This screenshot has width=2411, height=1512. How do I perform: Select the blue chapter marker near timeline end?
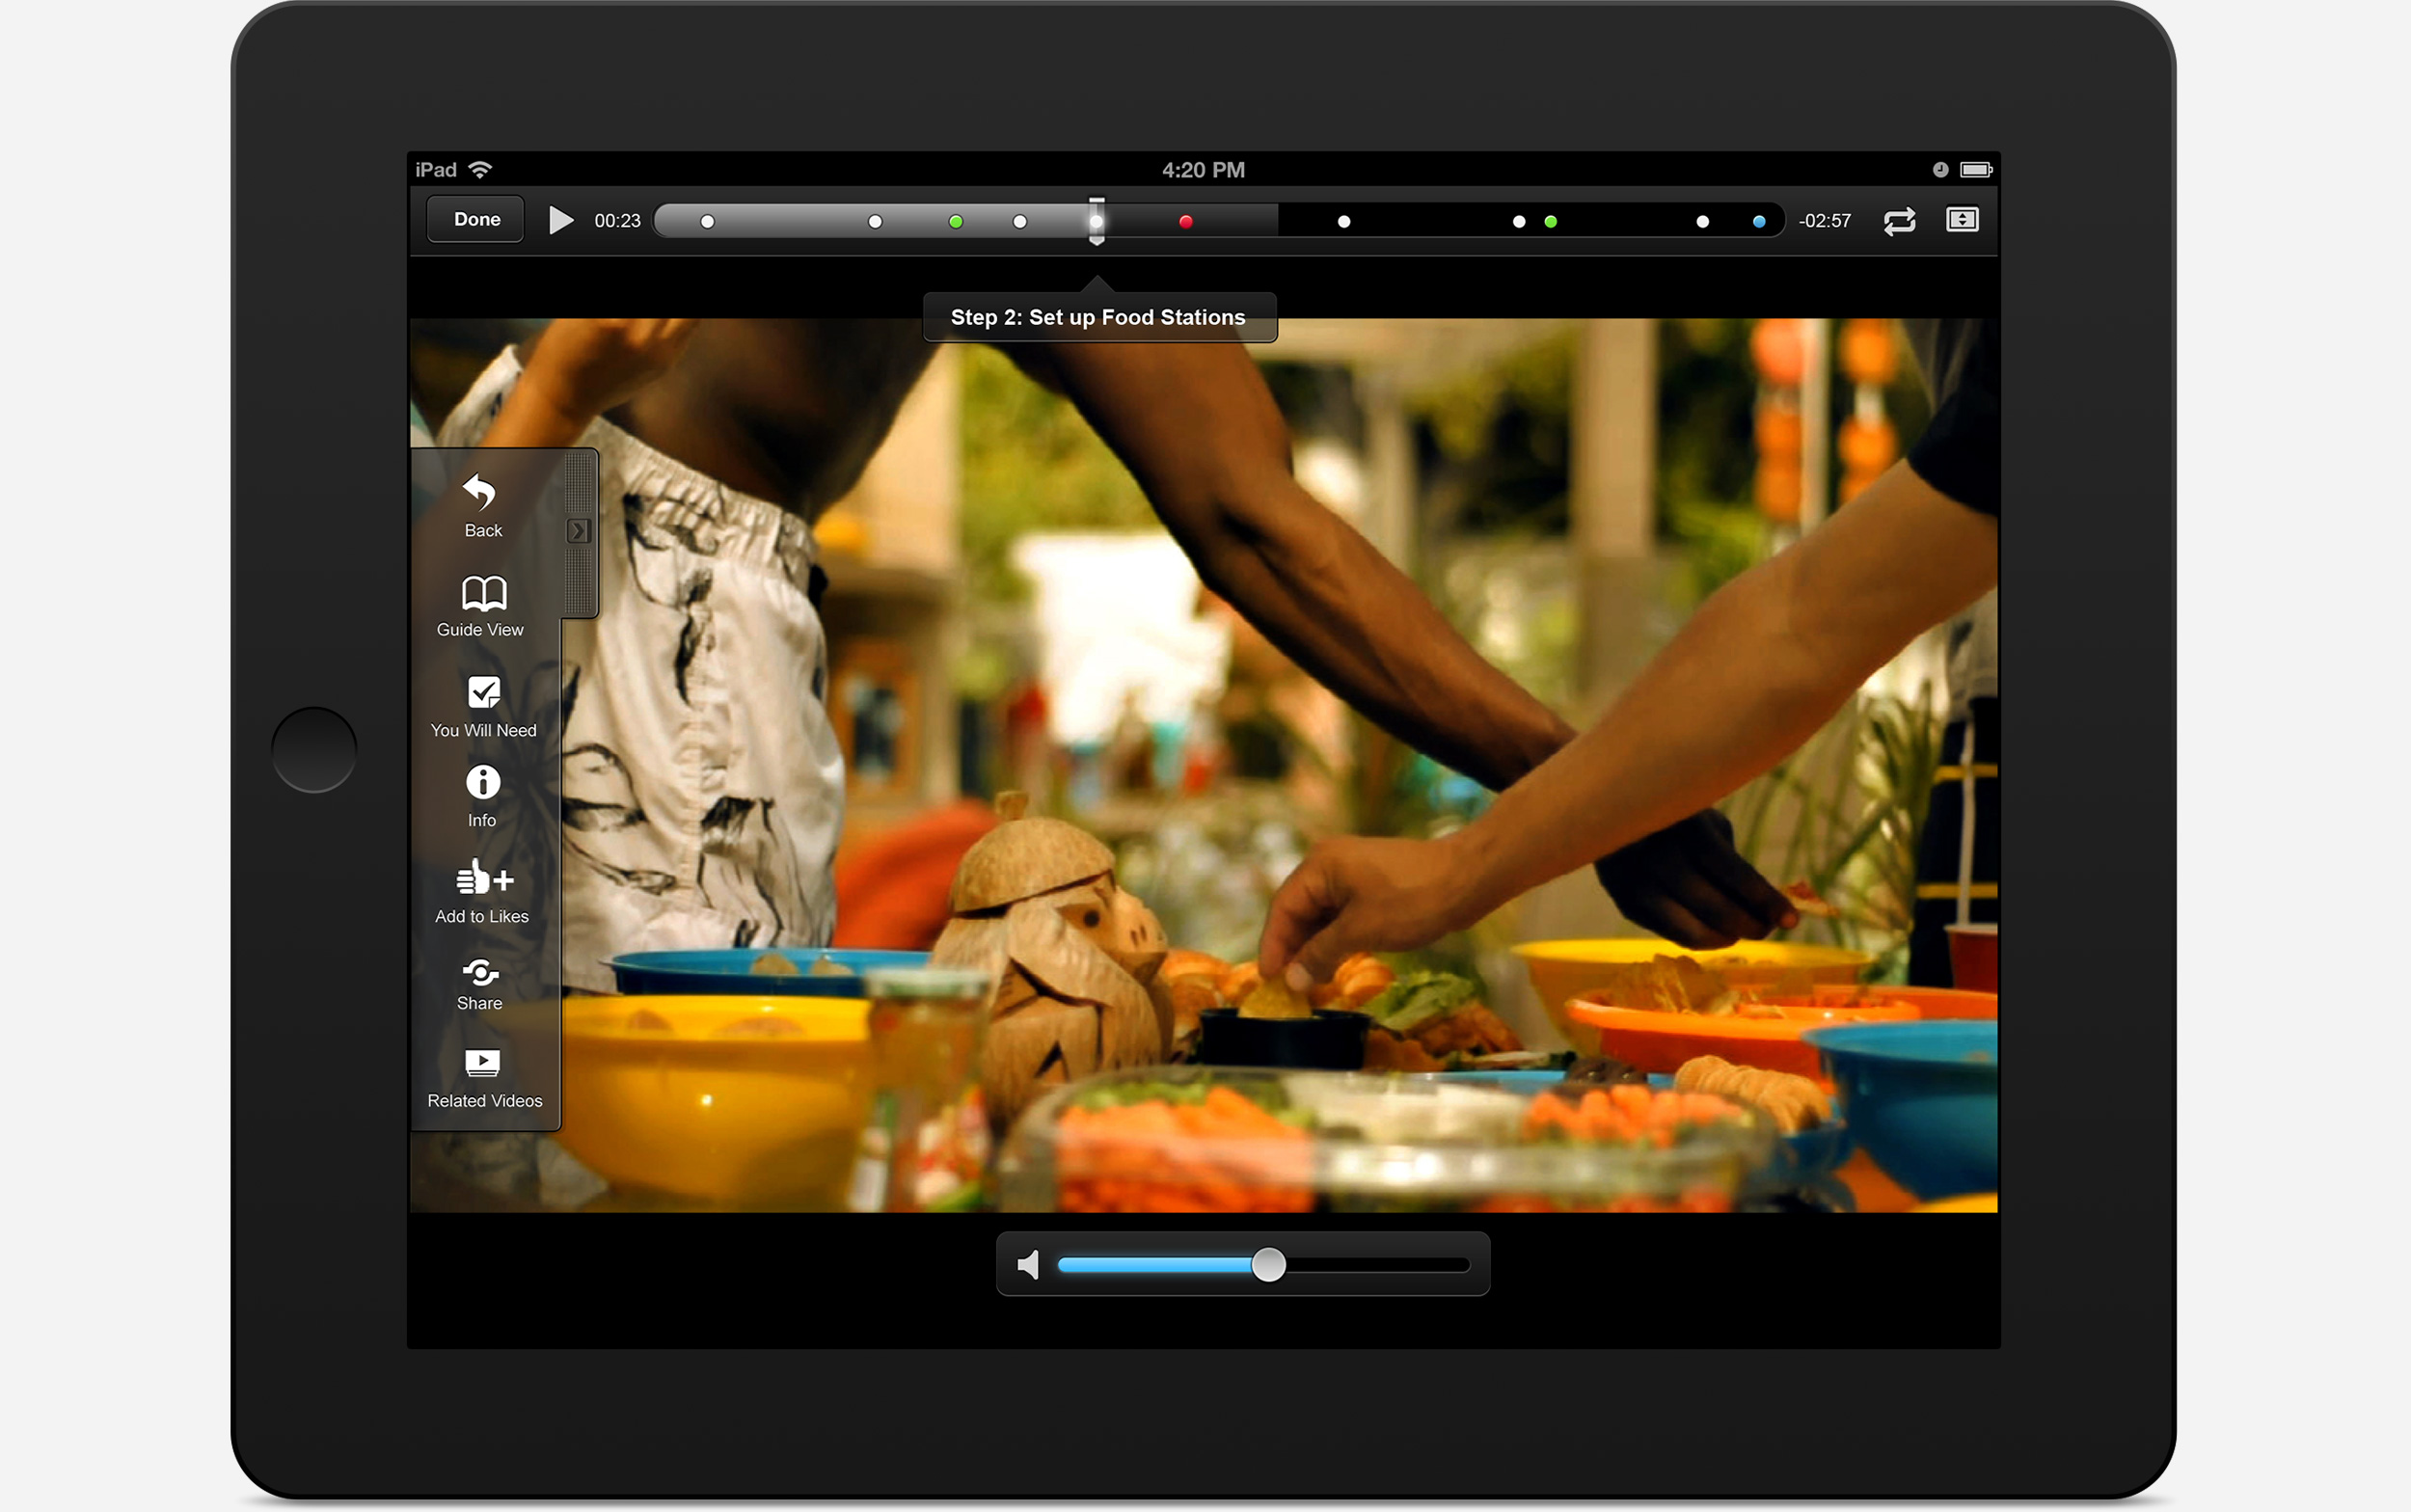1758,221
